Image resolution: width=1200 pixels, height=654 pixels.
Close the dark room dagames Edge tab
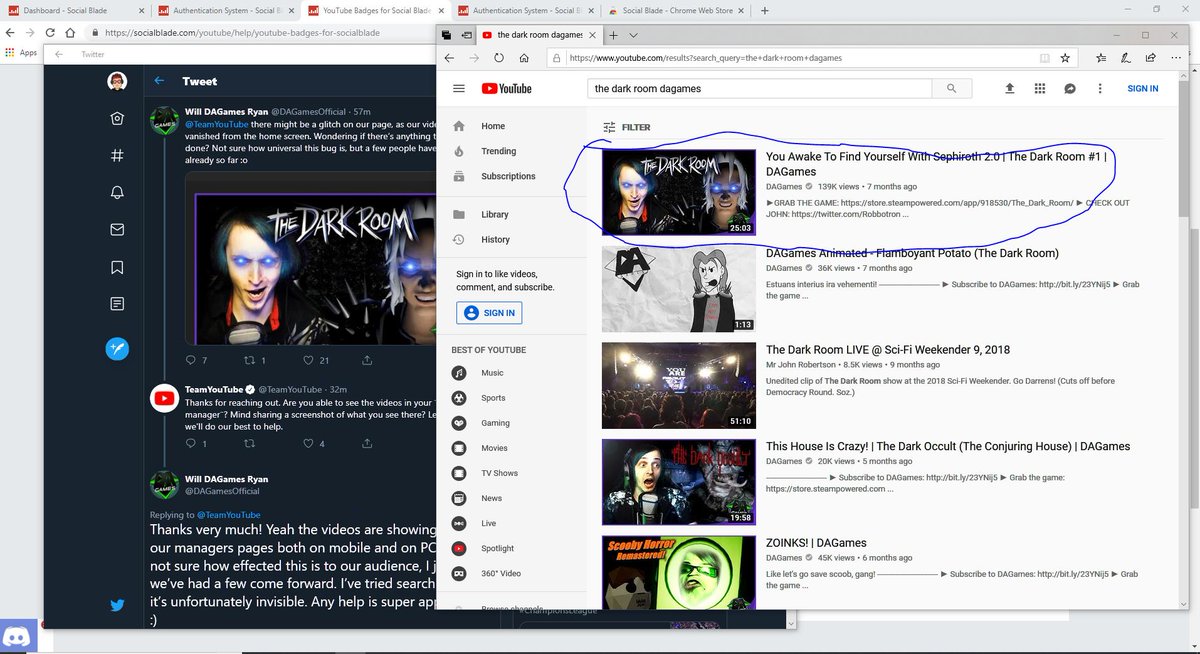point(592,34)
